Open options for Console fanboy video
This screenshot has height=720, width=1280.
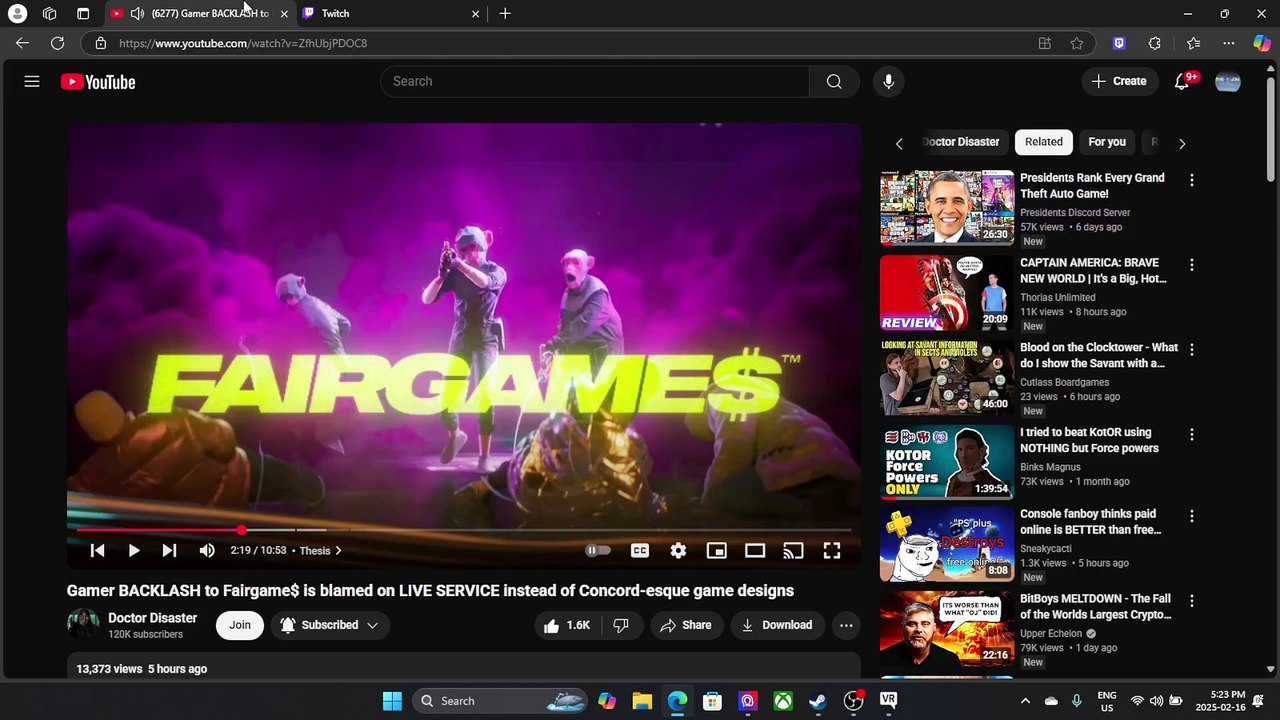1191,516
